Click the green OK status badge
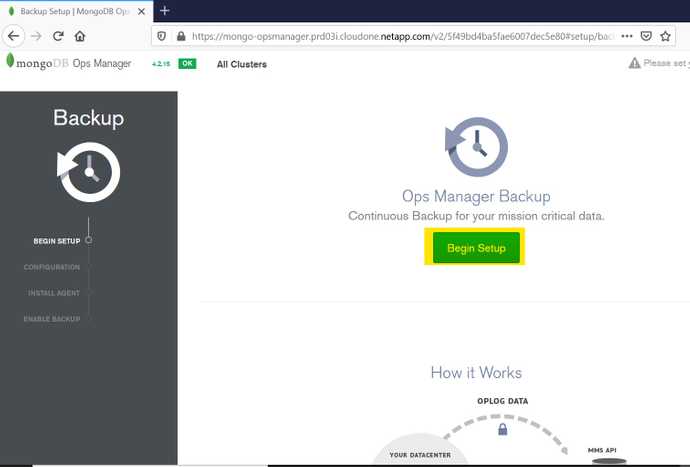690x467 pixels. pyautogui.click(x=187, y=63)
